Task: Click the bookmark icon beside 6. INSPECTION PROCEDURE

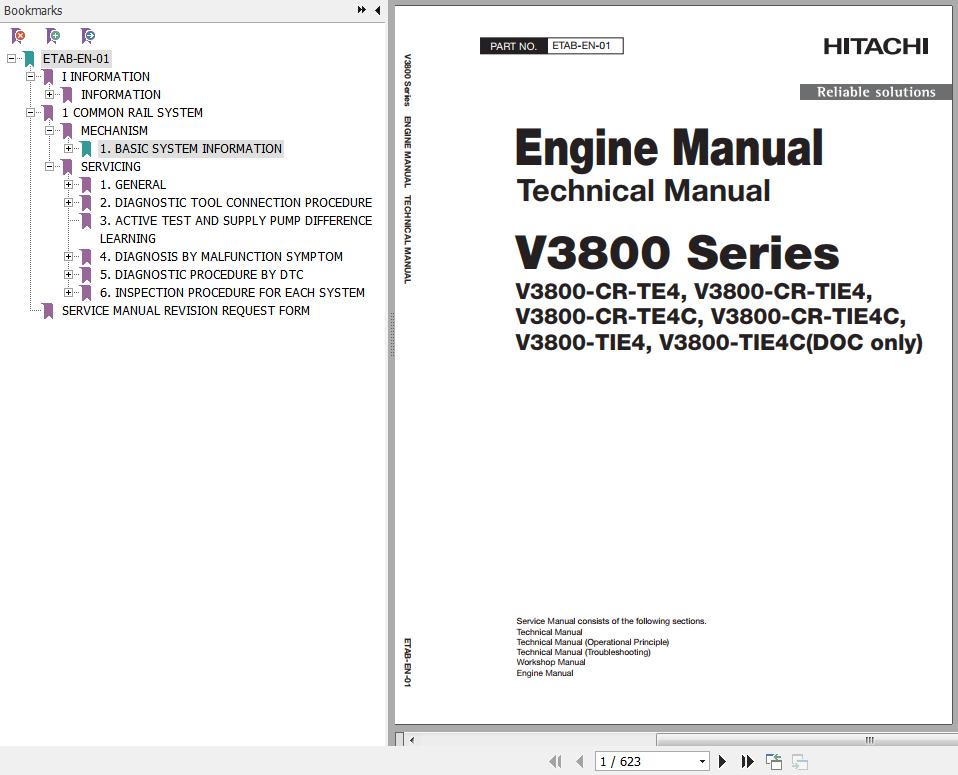Action: 86,293
